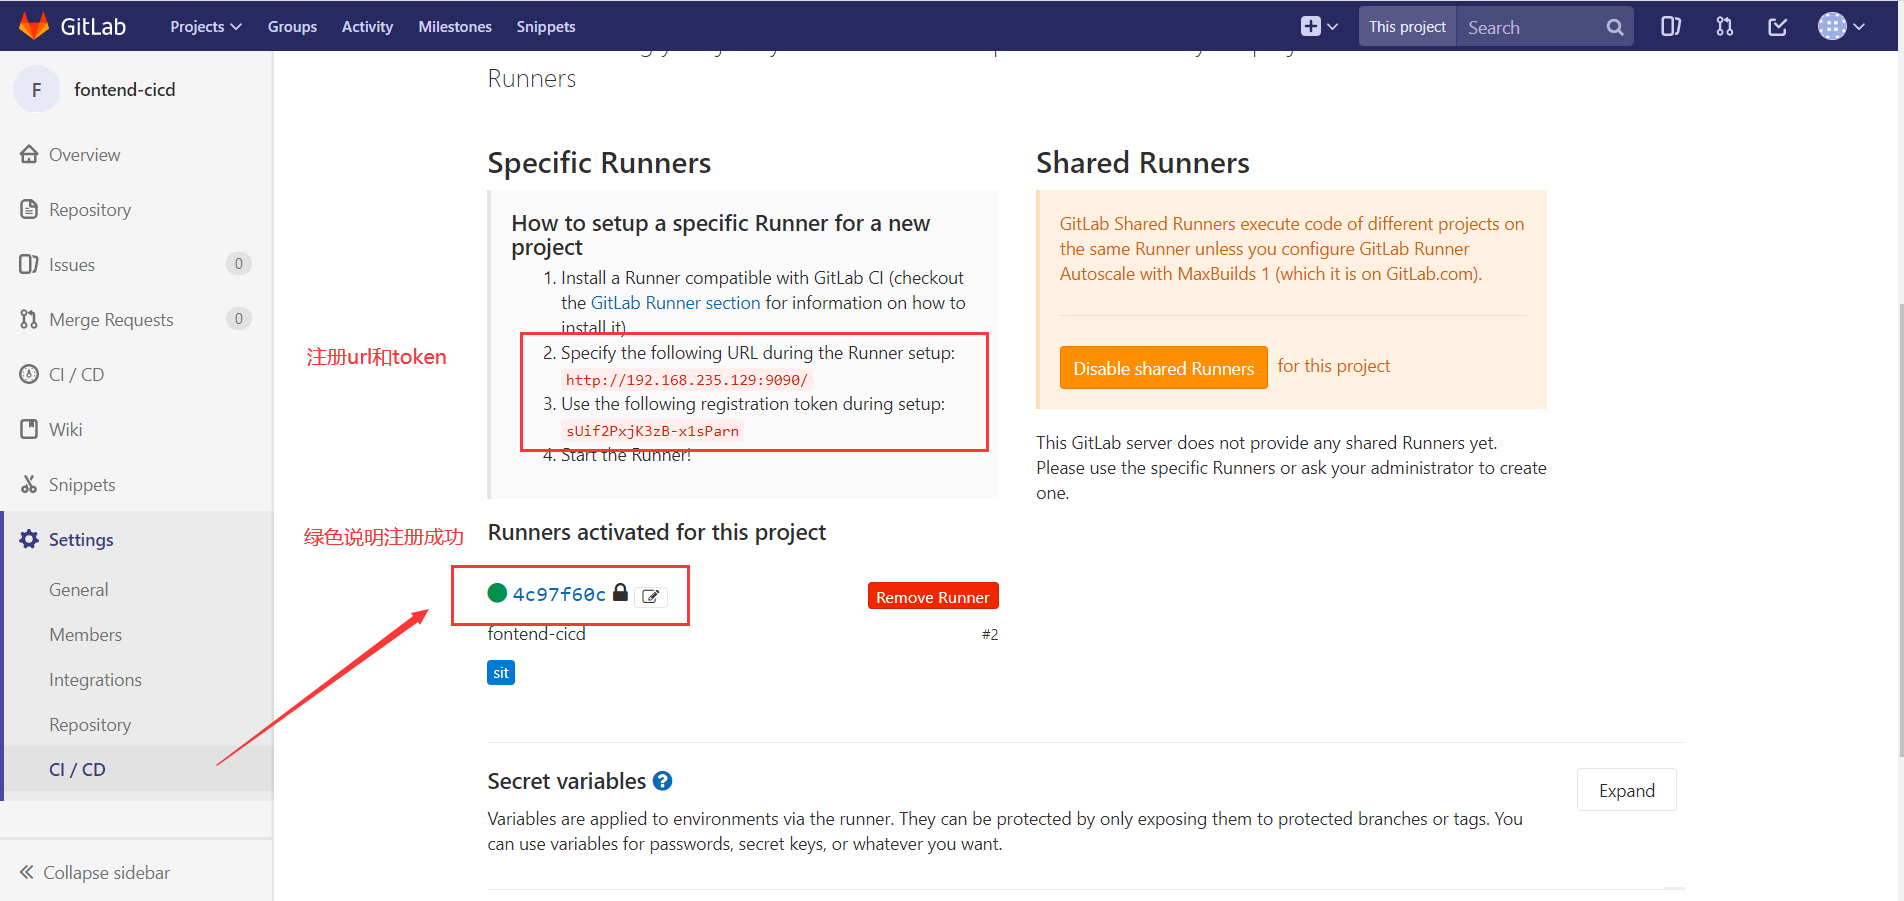
Task: Open CI / CD under Settings submenu
Action: [77, 770]
